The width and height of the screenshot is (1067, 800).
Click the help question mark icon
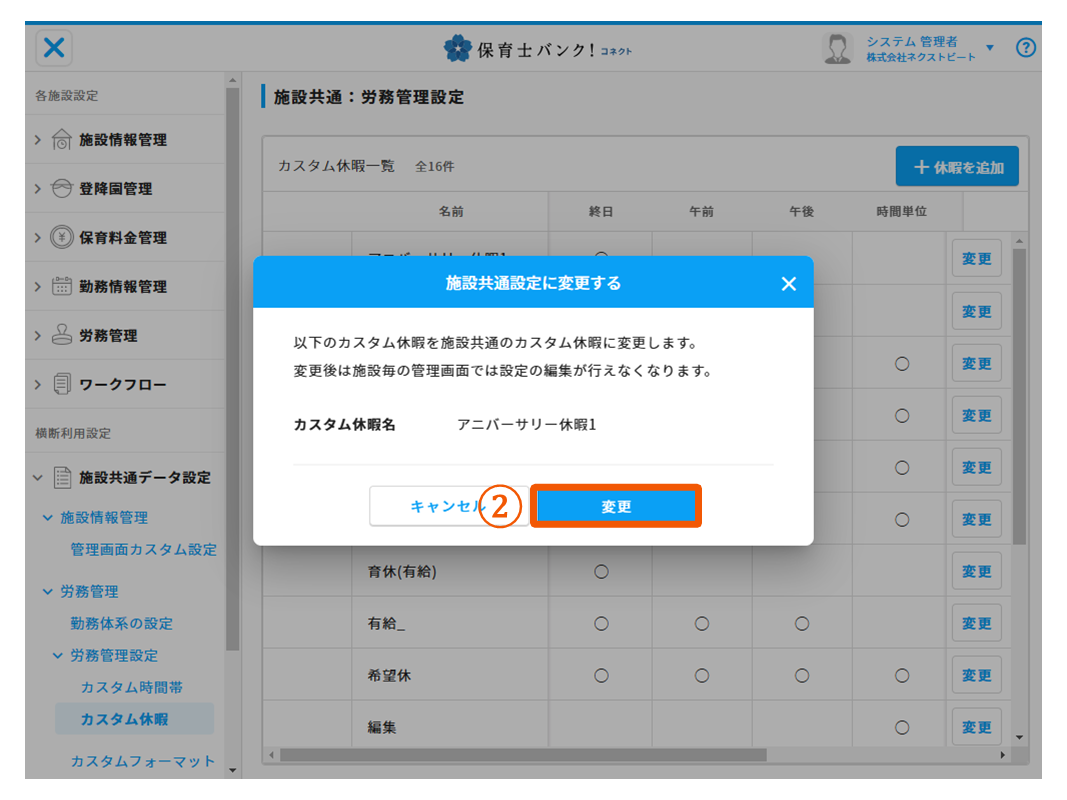[x=1025, y=48]
